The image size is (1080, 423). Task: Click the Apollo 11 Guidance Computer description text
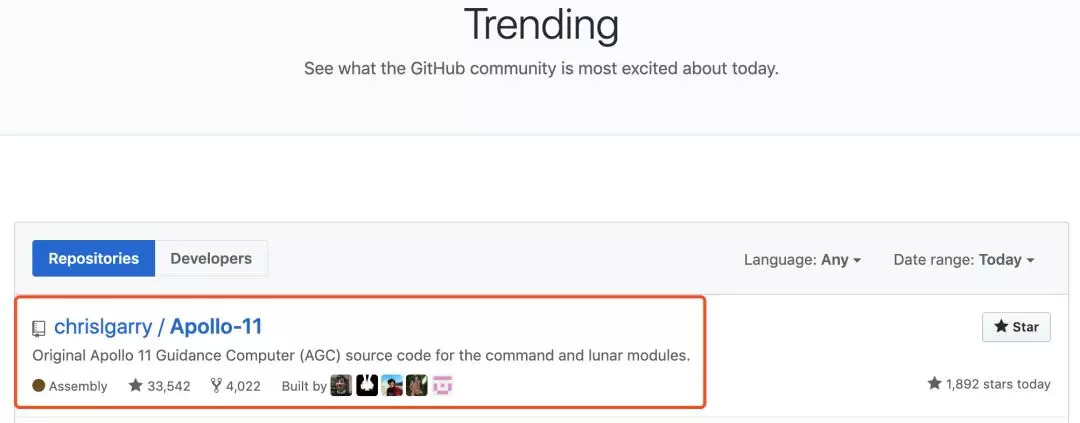[x=361, y=355]
